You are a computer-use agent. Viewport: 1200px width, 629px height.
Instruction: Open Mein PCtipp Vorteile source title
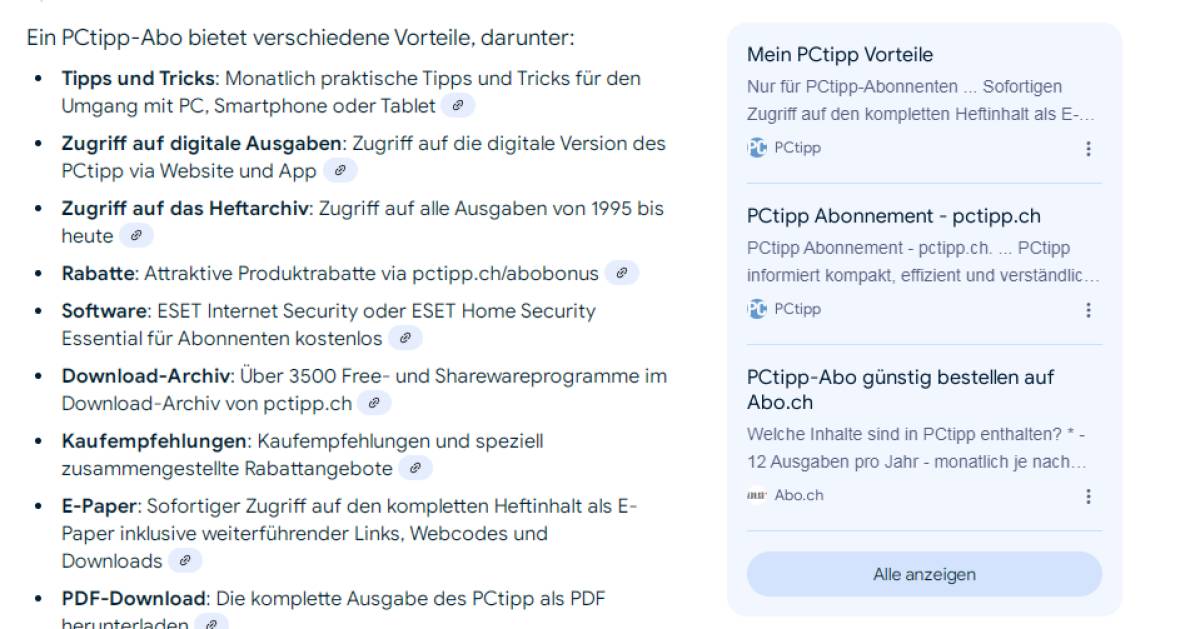[x=840, y=55]
